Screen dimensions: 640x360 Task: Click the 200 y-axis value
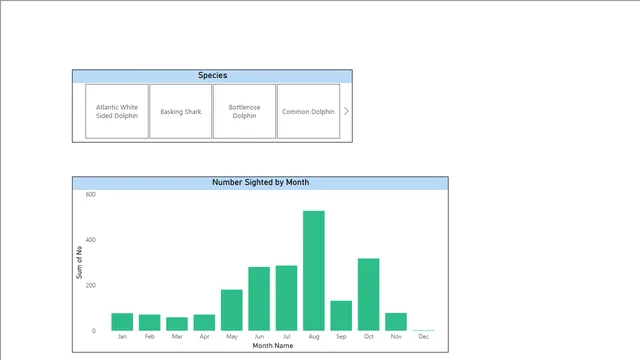[x=91, y=285]
